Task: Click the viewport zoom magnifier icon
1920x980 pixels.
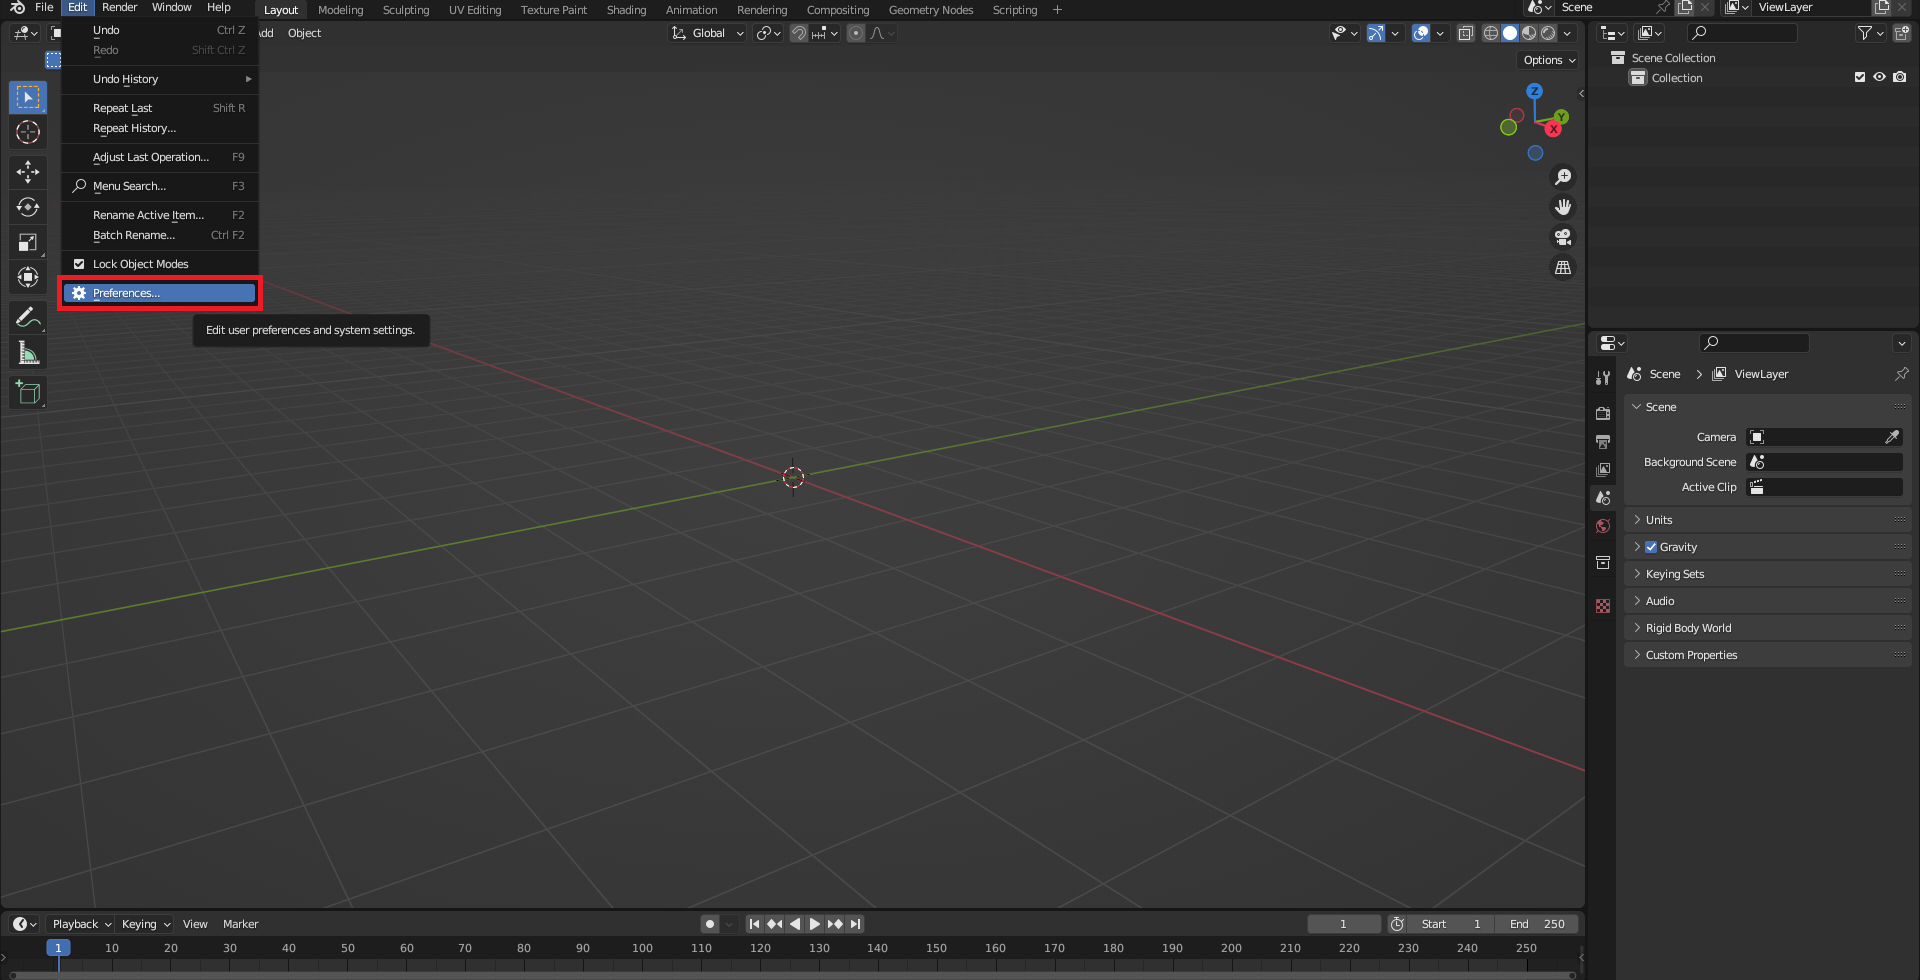Action: click(x=1563, y=177)
